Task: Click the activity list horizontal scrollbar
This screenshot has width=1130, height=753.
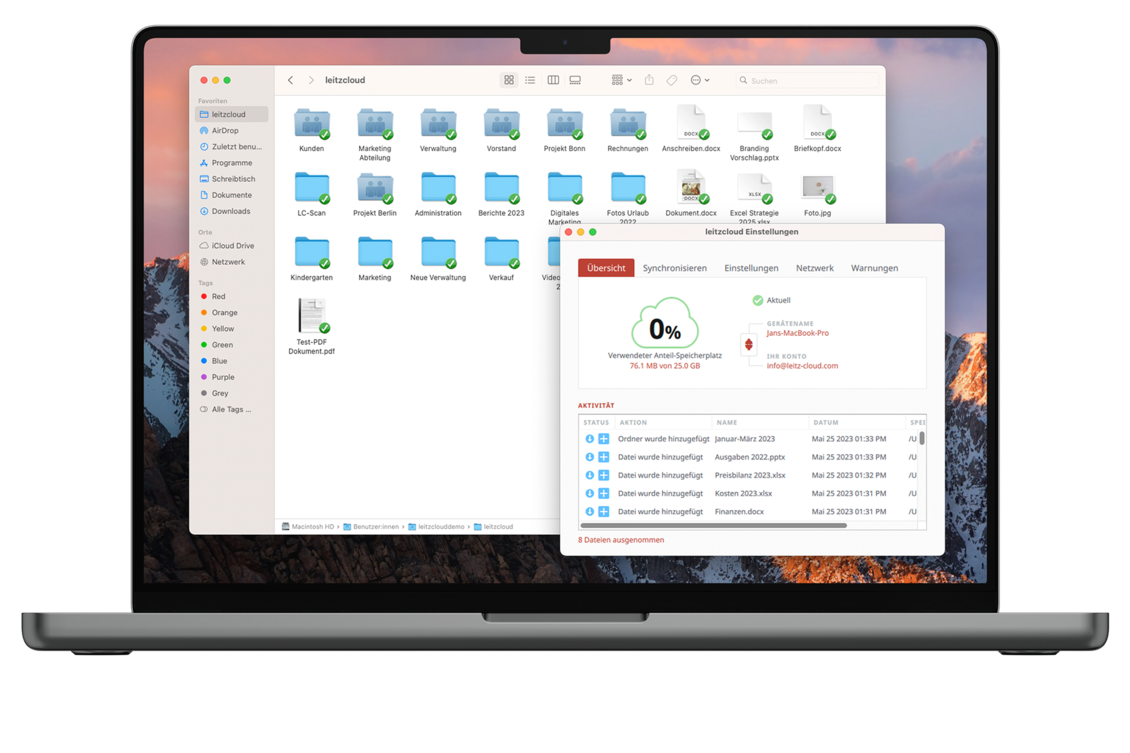Action: coord(713,525)
